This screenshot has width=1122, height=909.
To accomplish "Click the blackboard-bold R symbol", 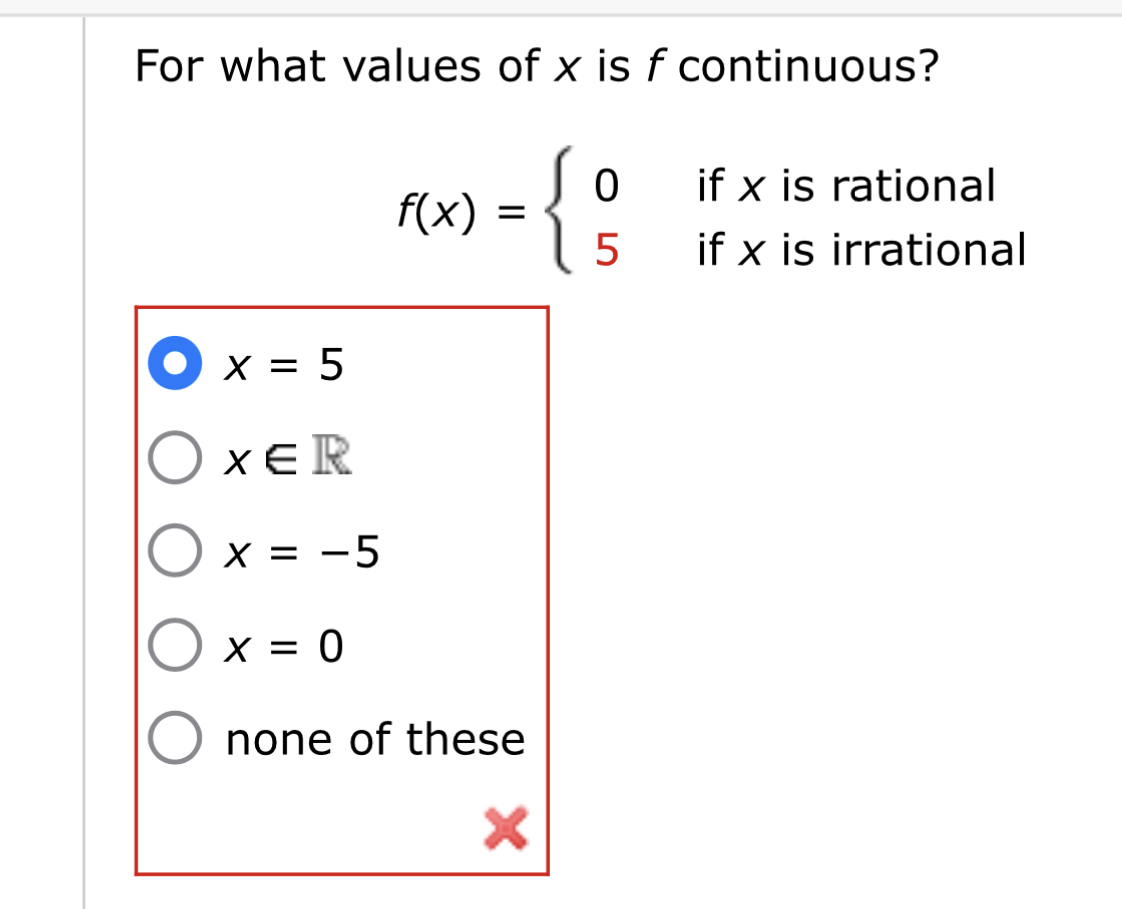I will (x=331, y=460).
